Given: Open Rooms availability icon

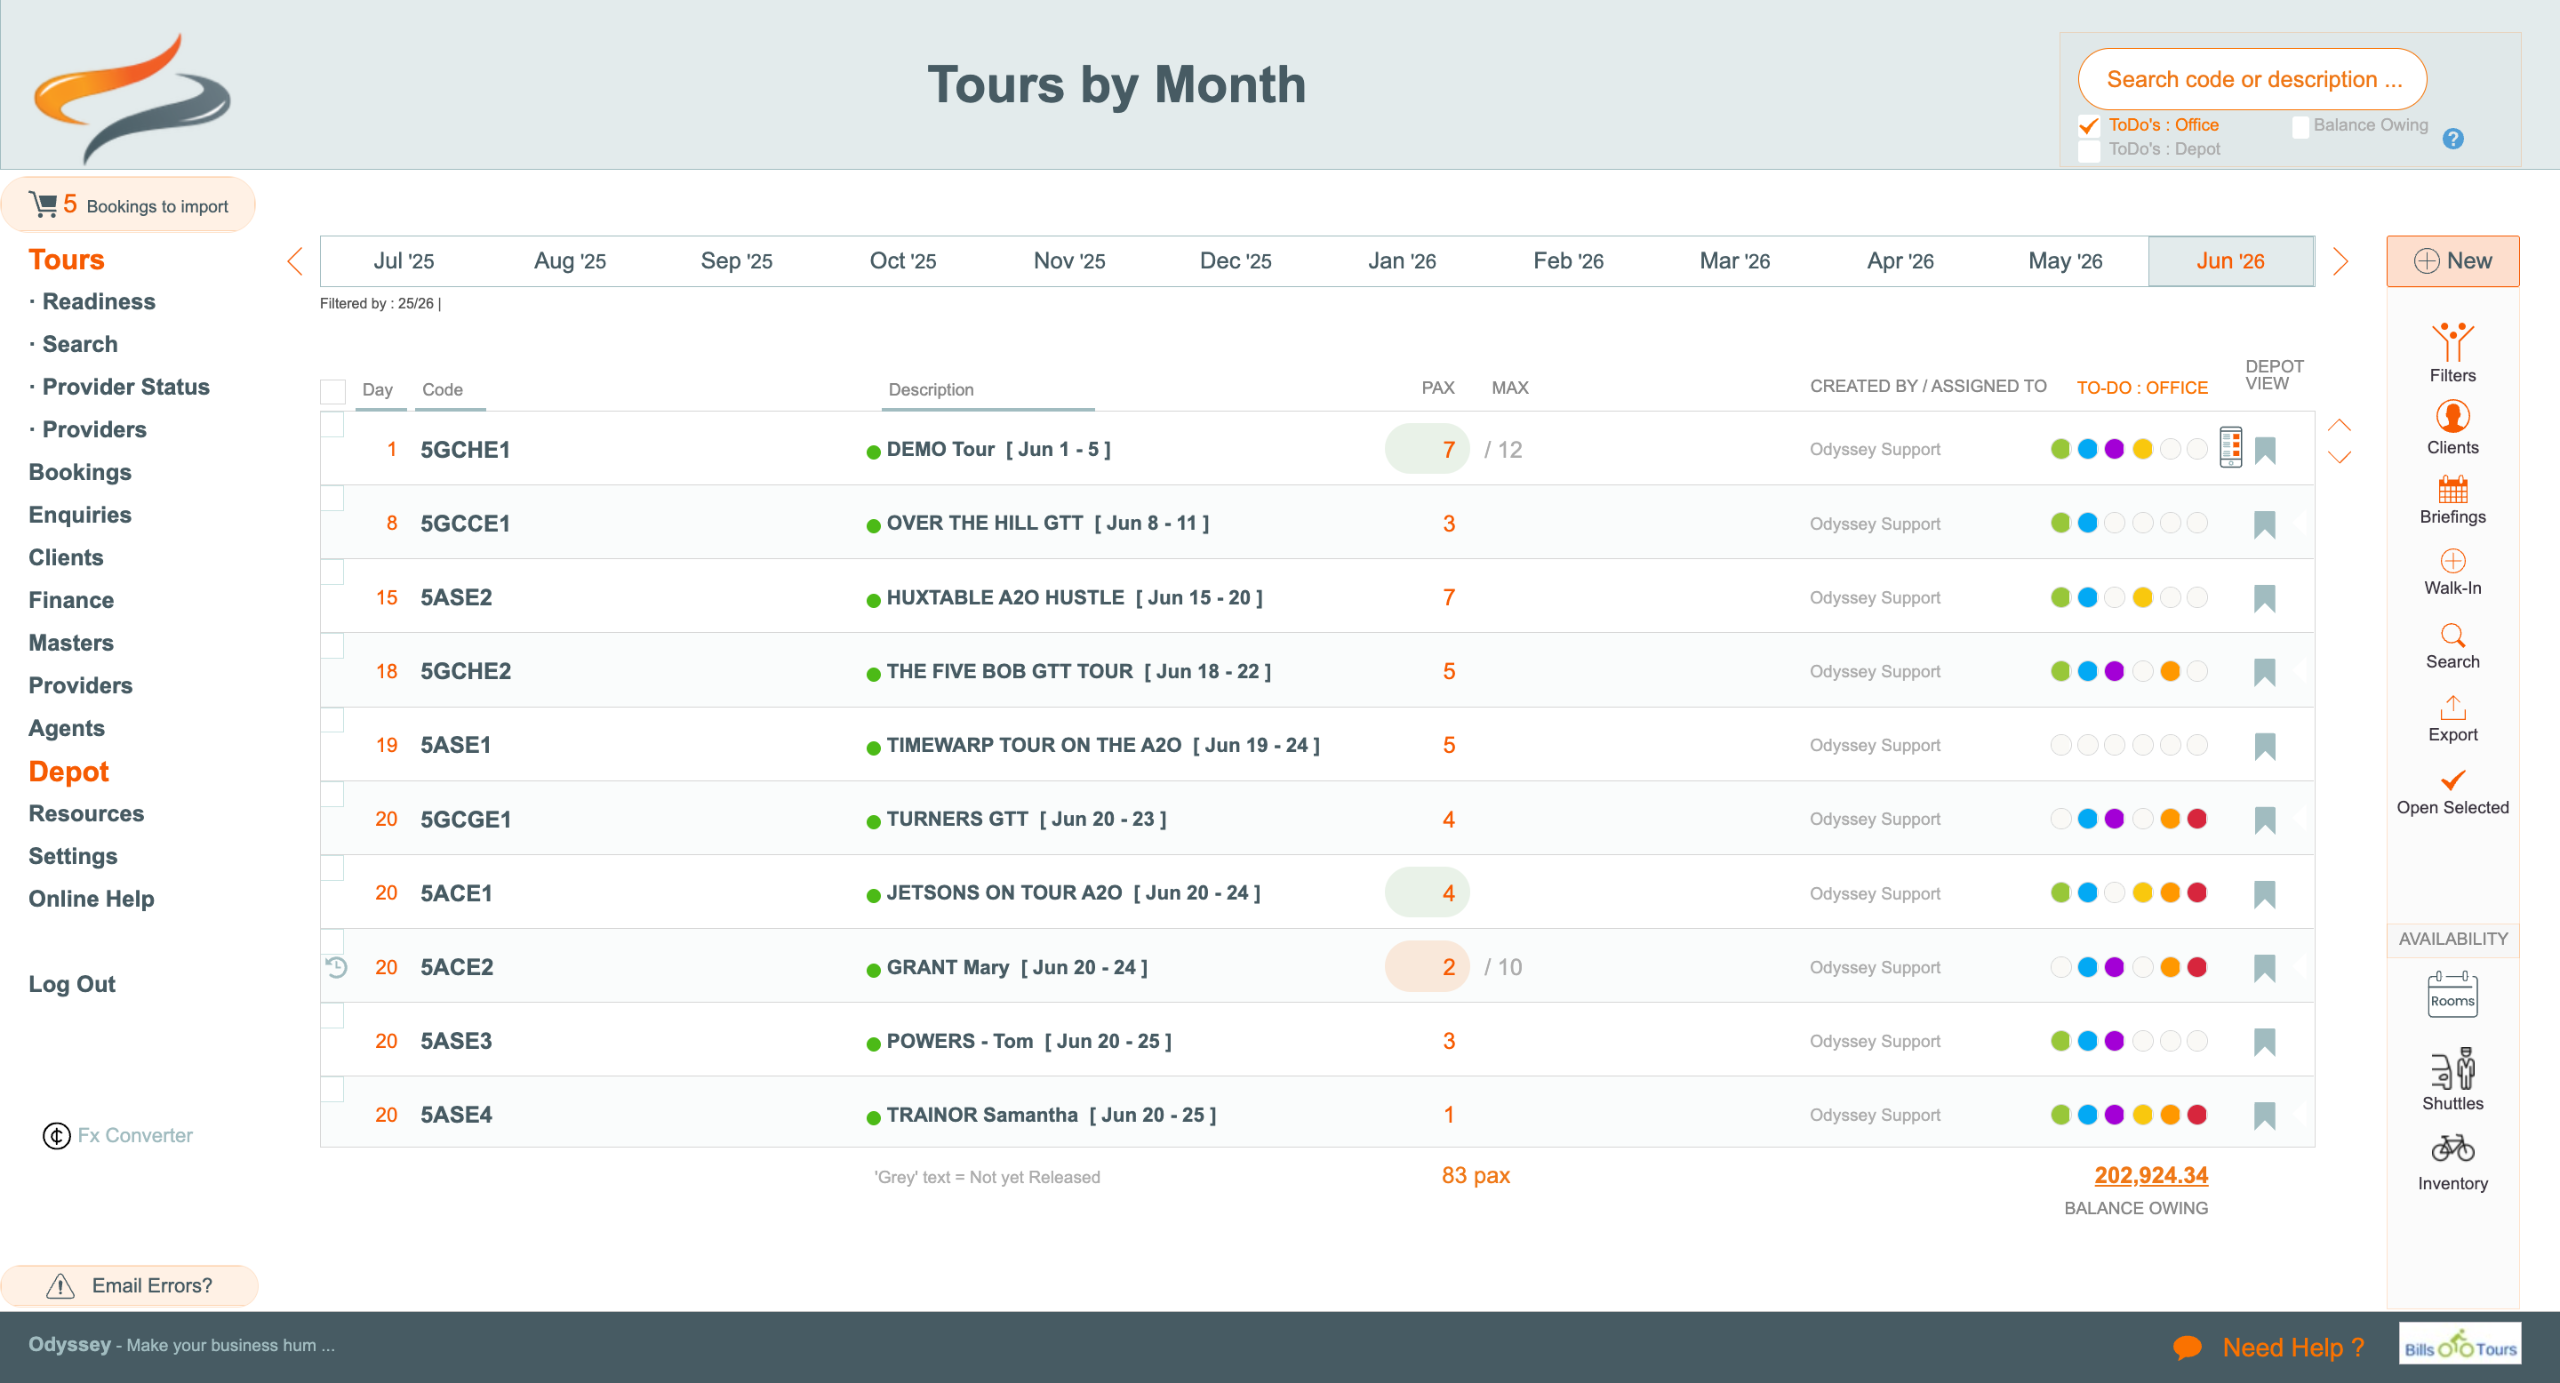Looking at the screenshot, I should pyautogui.click(x=2452, y=995).
